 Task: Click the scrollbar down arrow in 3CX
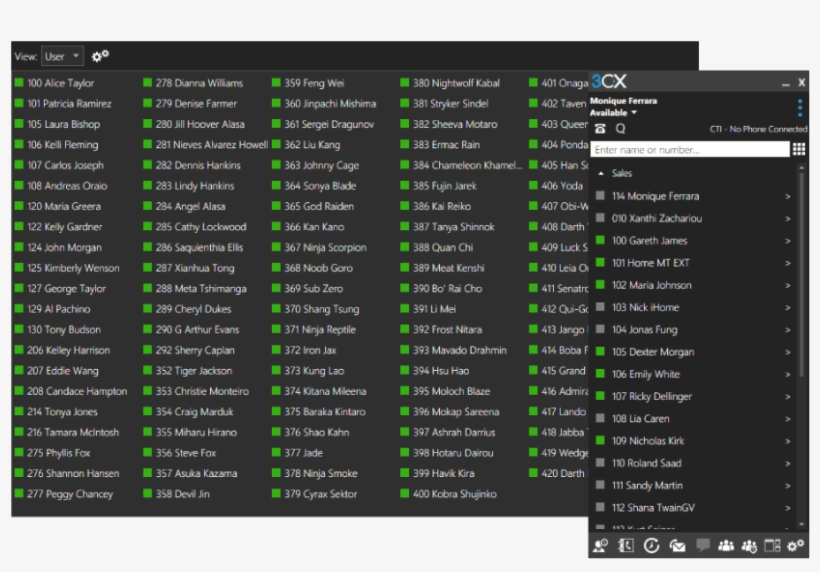tap(801, 524)
